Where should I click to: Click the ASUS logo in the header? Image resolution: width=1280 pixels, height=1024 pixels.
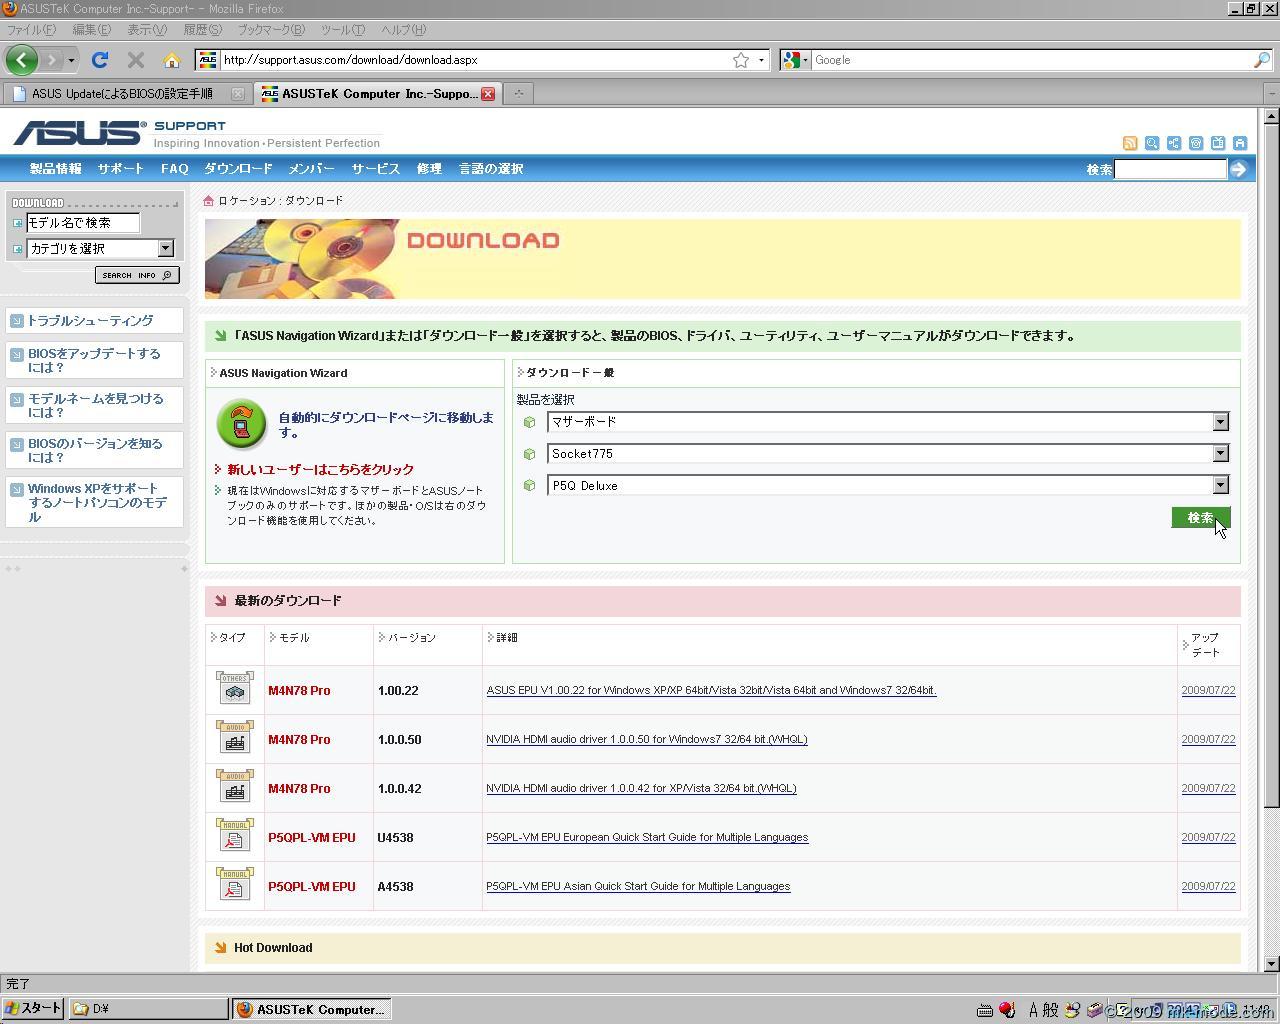click(x=78, y=133)
